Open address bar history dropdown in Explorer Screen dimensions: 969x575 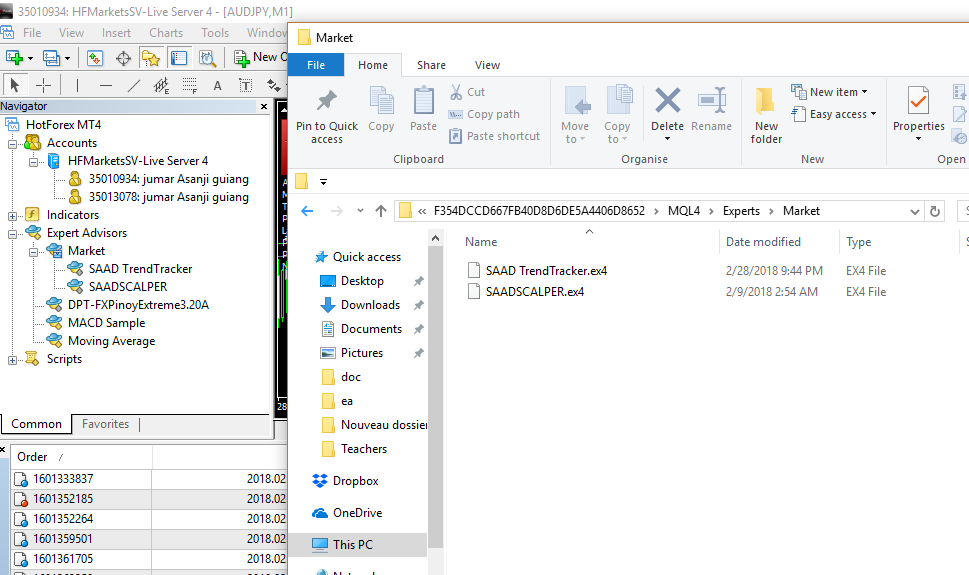pyautogui.click(x=915, y=211)
